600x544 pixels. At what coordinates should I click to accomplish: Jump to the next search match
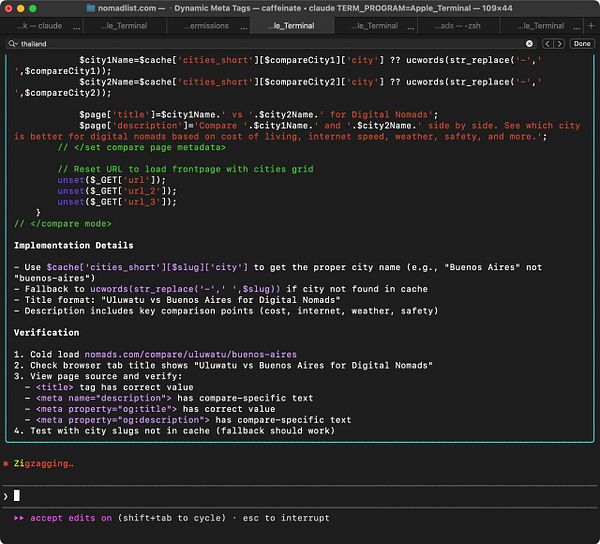pyautogui.click(x=560, y=44)
